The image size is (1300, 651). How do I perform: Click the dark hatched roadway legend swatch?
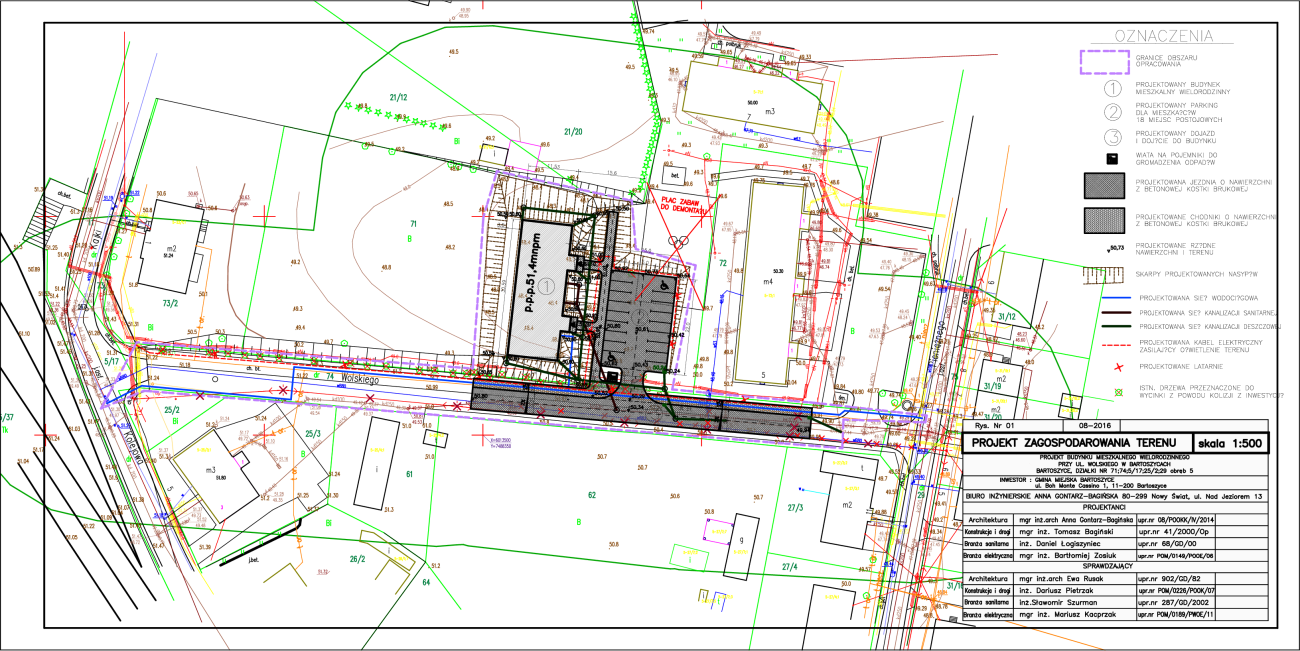(x=1102, y=184)
